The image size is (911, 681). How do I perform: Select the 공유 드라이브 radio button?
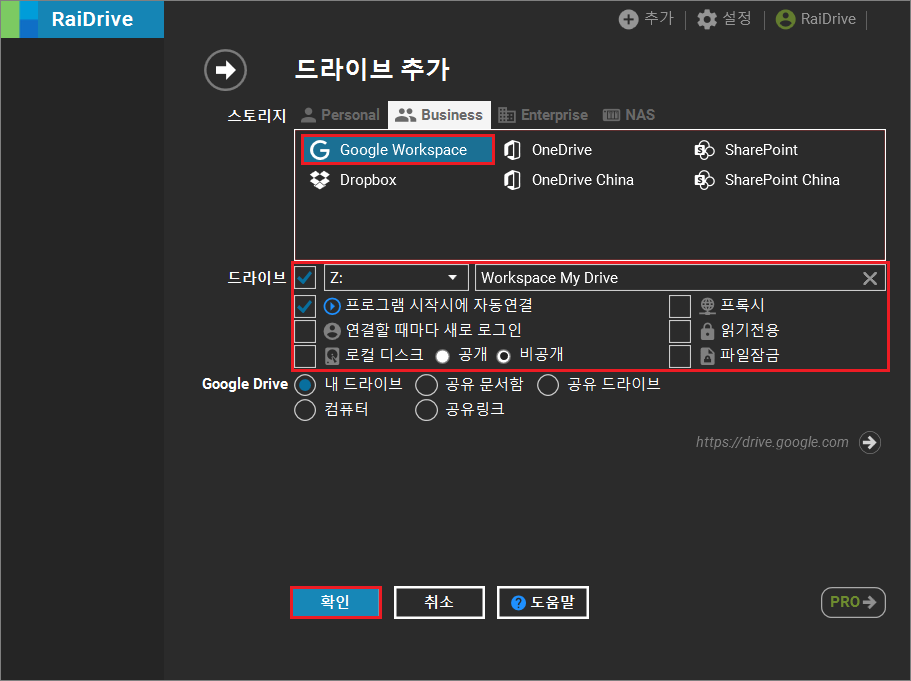tap(548, 385)
